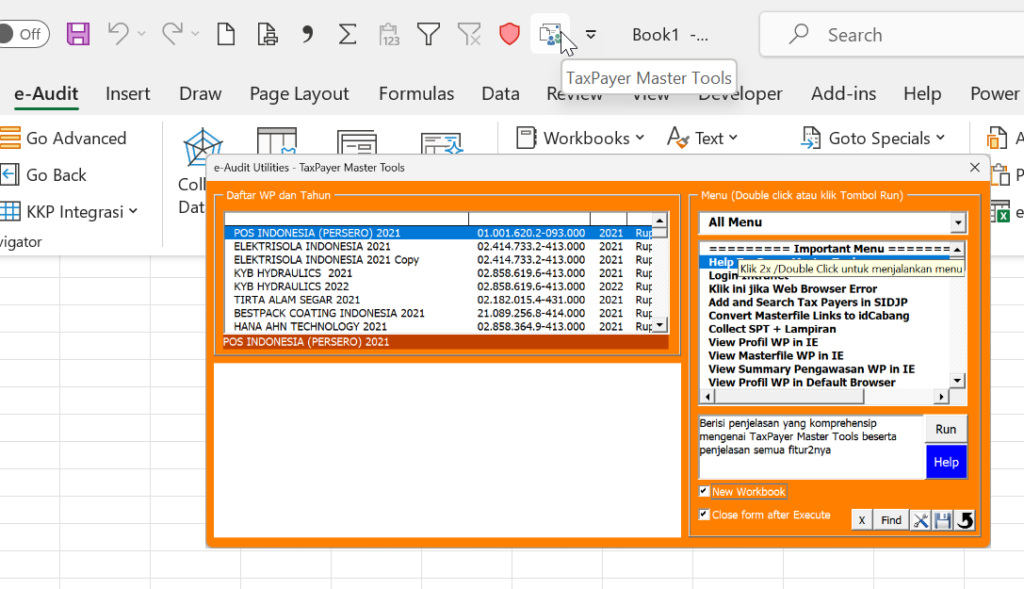Select BESTPACK COATING INDONESIA 2021 row
The width and height of the screenshot is (1024, 589).
click(x=438, y=313)
